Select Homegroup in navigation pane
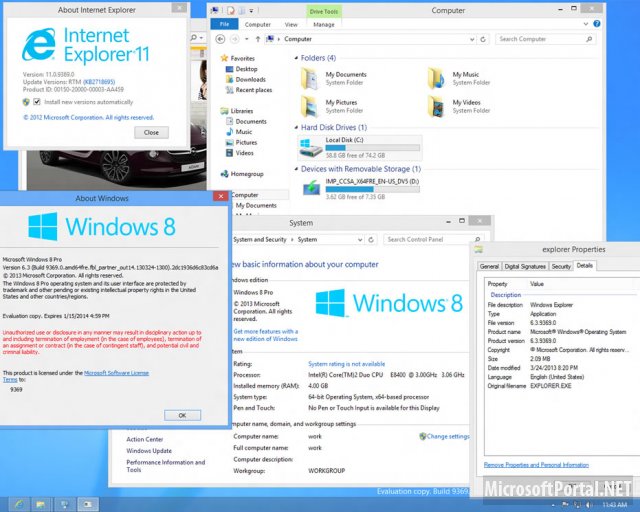640x512 pixels. (x=247, y=174)
